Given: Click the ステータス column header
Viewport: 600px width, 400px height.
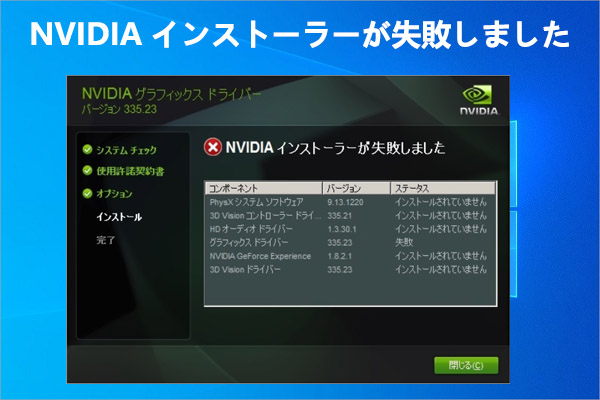Looking at the screenshot, I should point(443,188).
